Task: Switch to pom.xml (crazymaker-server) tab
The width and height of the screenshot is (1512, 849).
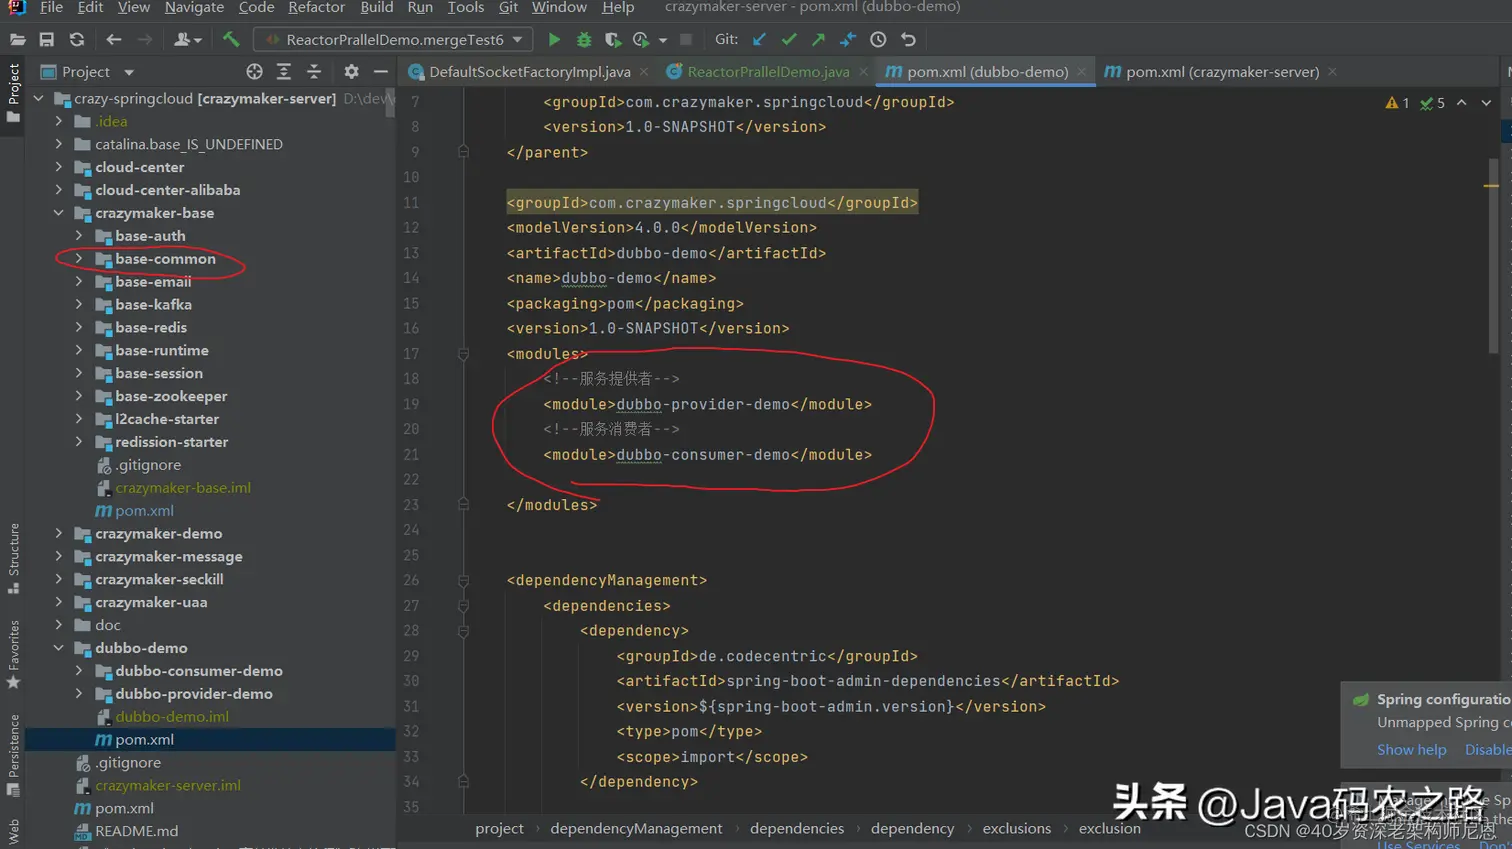Action: (x=1222, y=72)
